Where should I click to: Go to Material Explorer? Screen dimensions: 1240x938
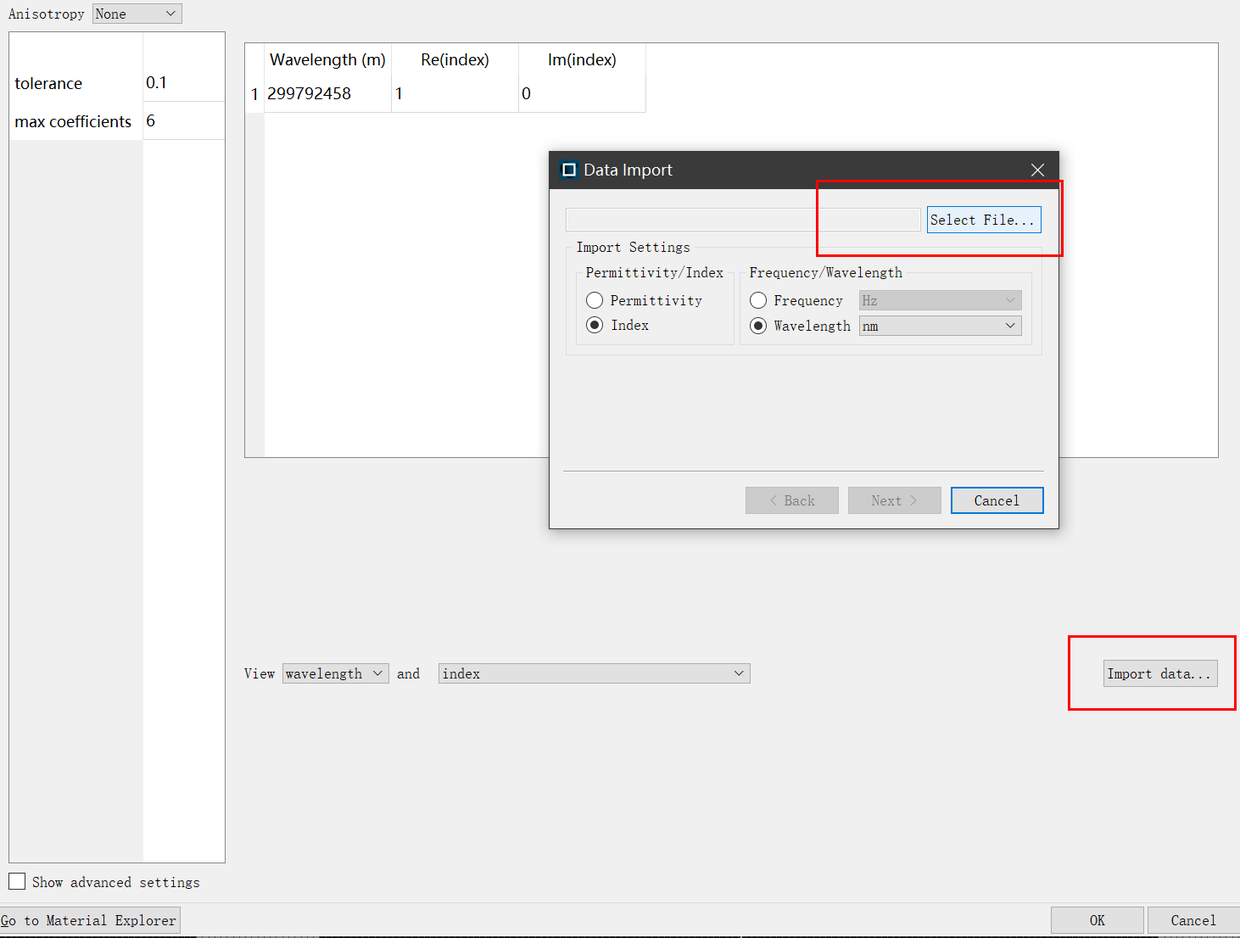click(90, 920)
